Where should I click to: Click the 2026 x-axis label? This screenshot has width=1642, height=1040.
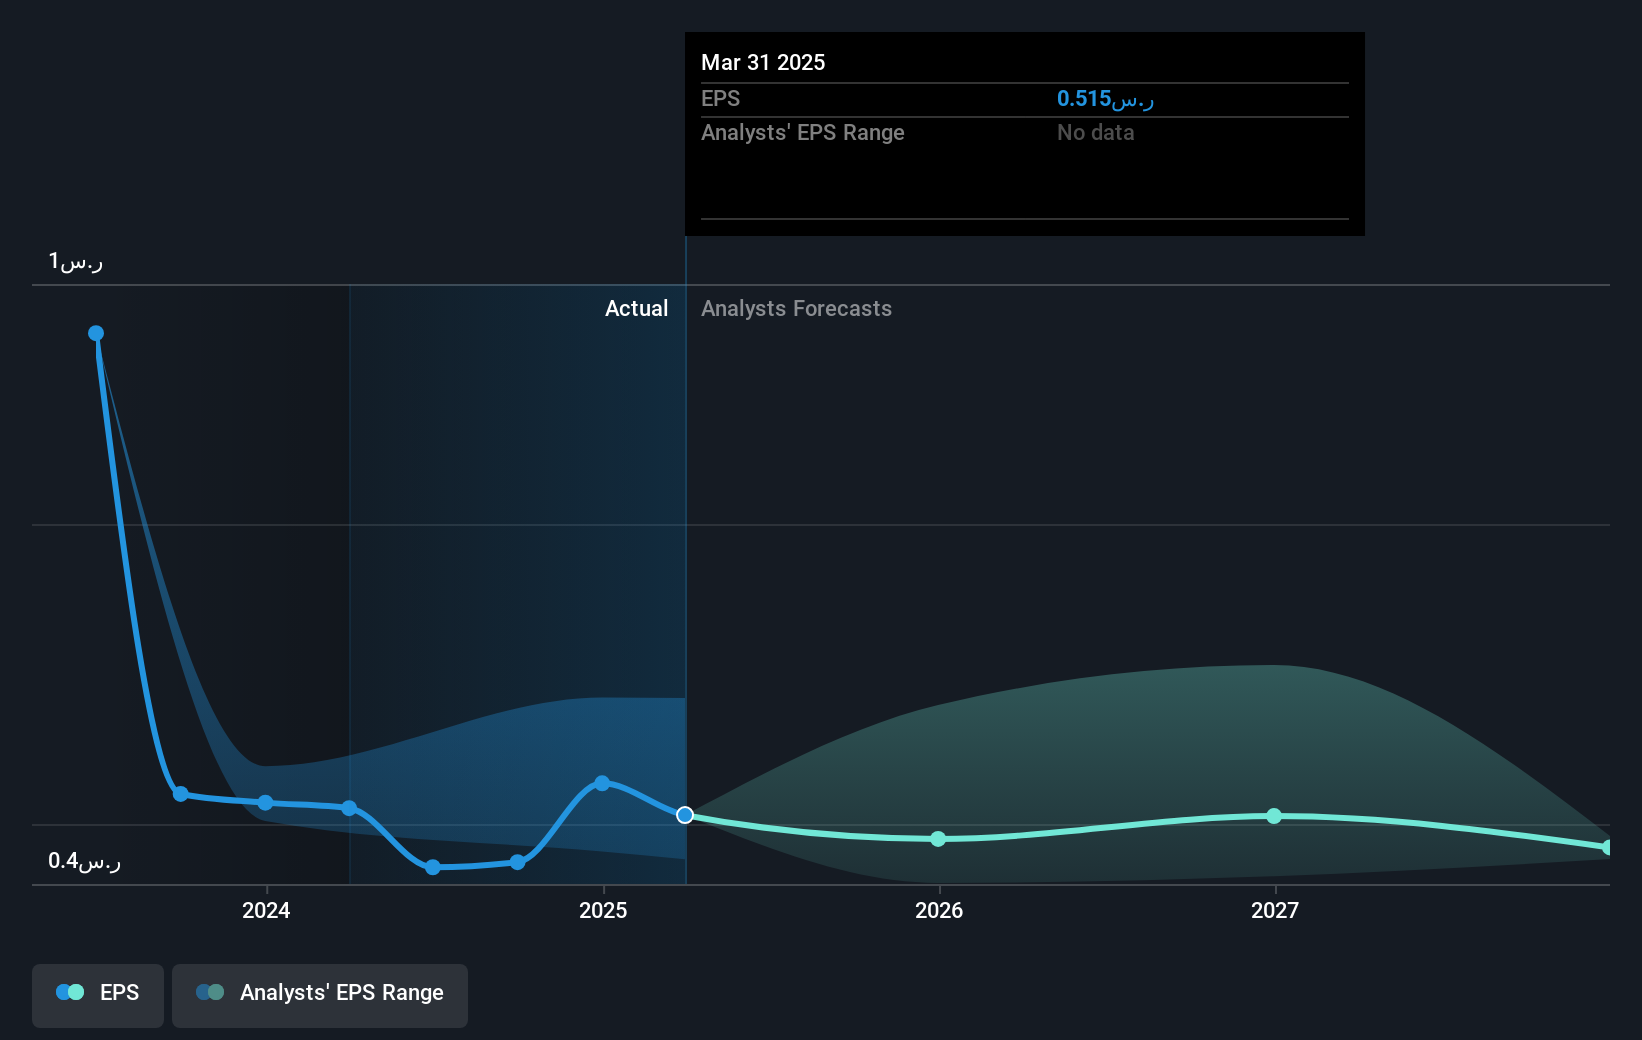(x=939, y=910)
